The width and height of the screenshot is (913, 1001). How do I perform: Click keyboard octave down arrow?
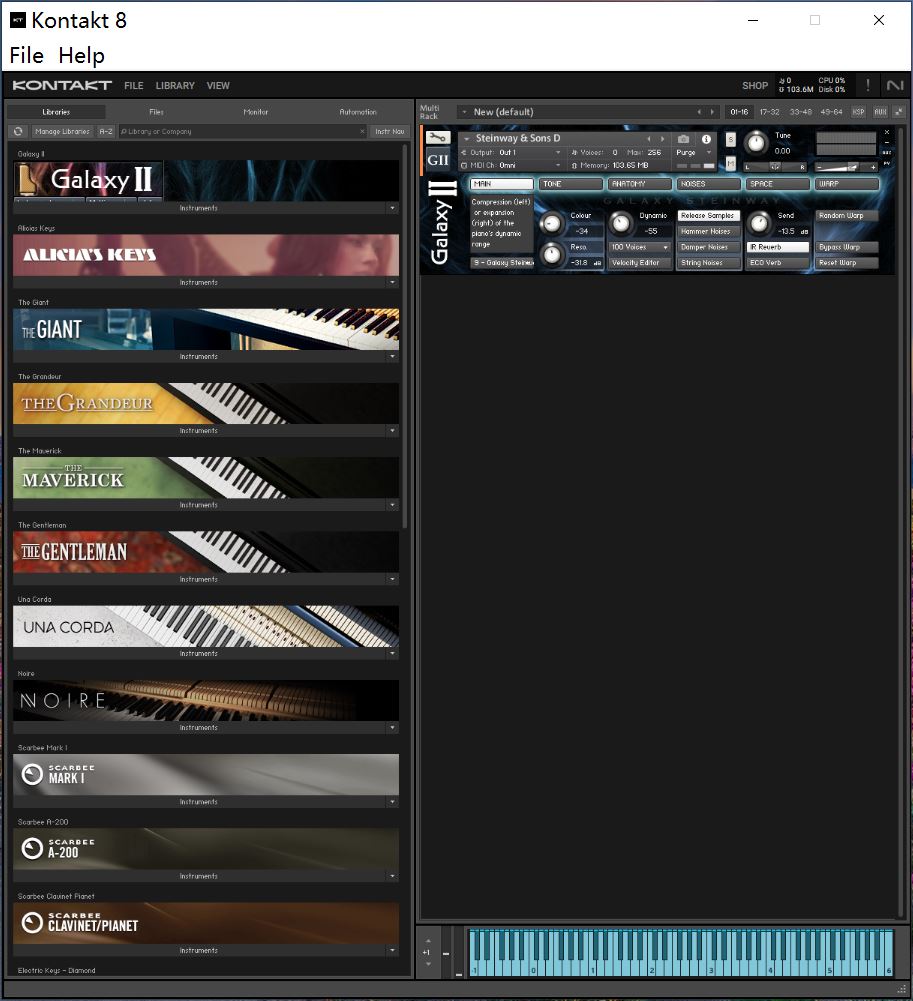pos(428,964)
